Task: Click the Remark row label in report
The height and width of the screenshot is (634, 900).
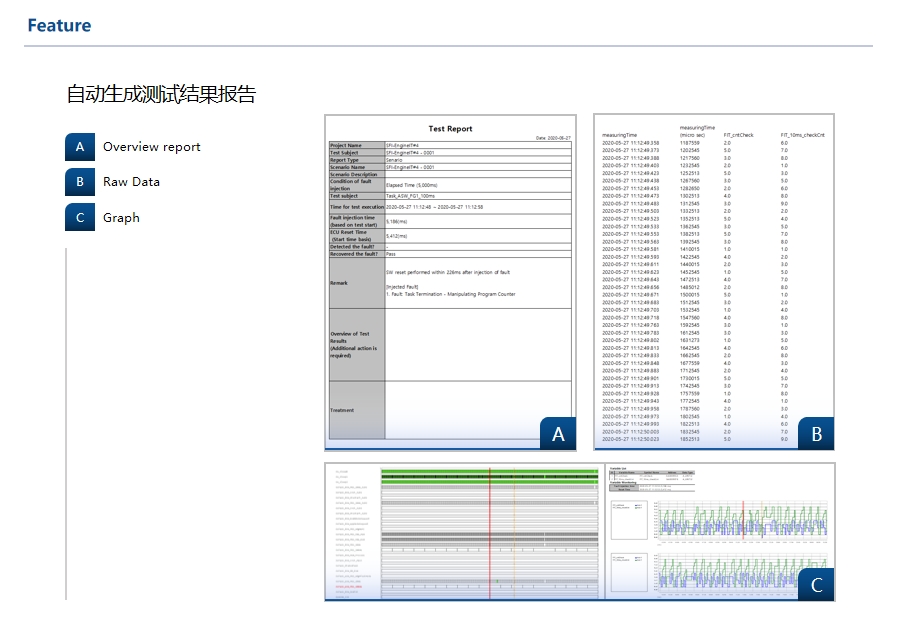Action: point(339,283)
